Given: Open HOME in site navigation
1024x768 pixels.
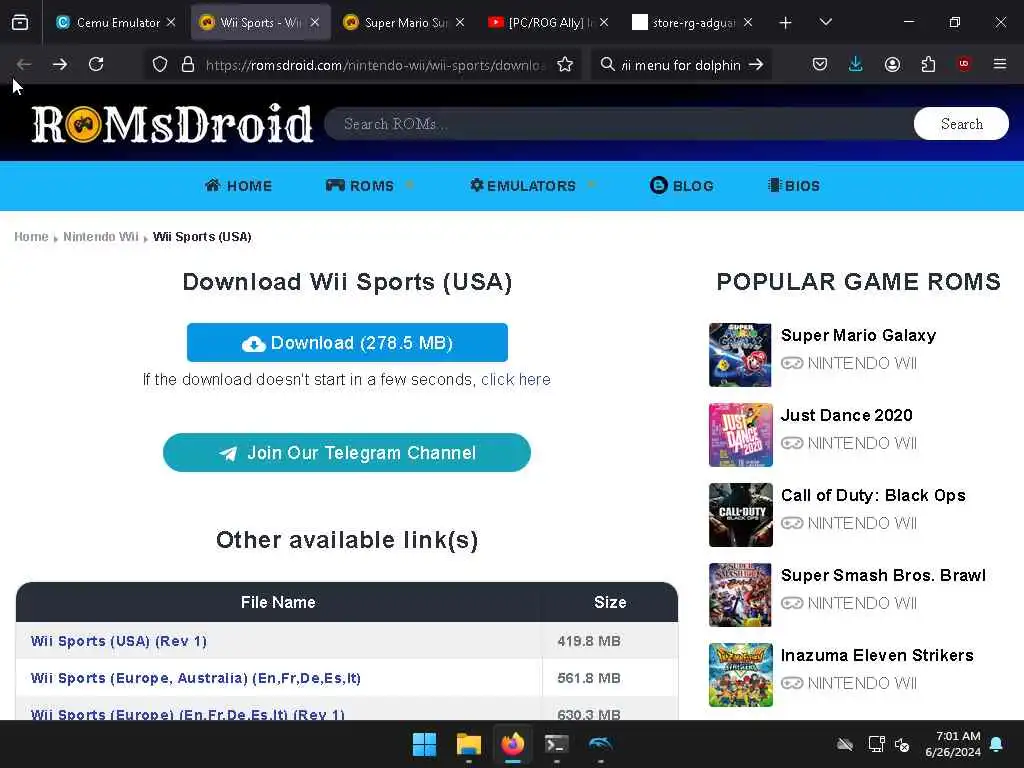Looking at the screenshot, I should pos(238,186).
